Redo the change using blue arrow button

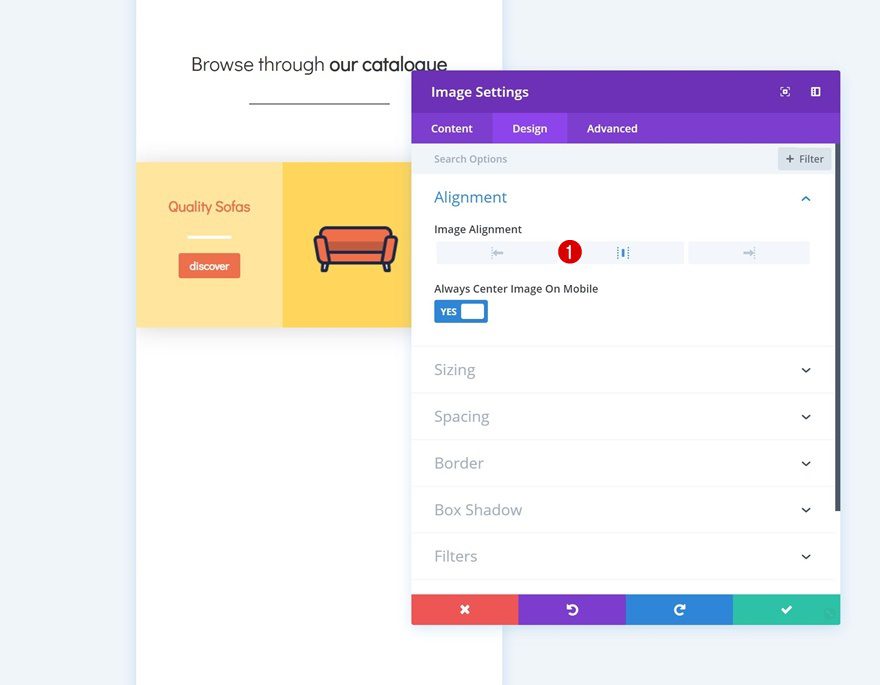[679, 609]
